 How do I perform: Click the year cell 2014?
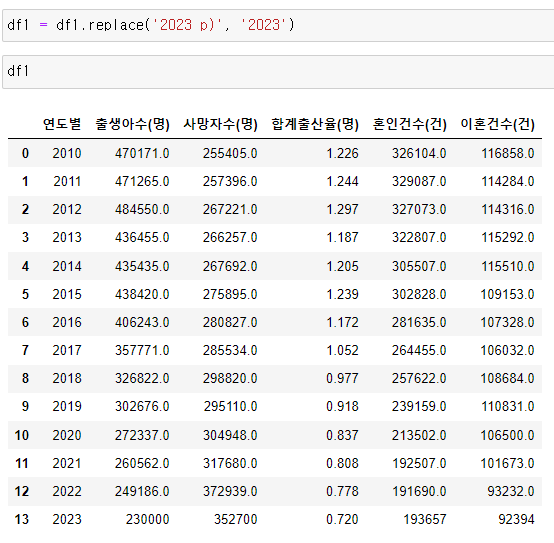pos(67,266)
